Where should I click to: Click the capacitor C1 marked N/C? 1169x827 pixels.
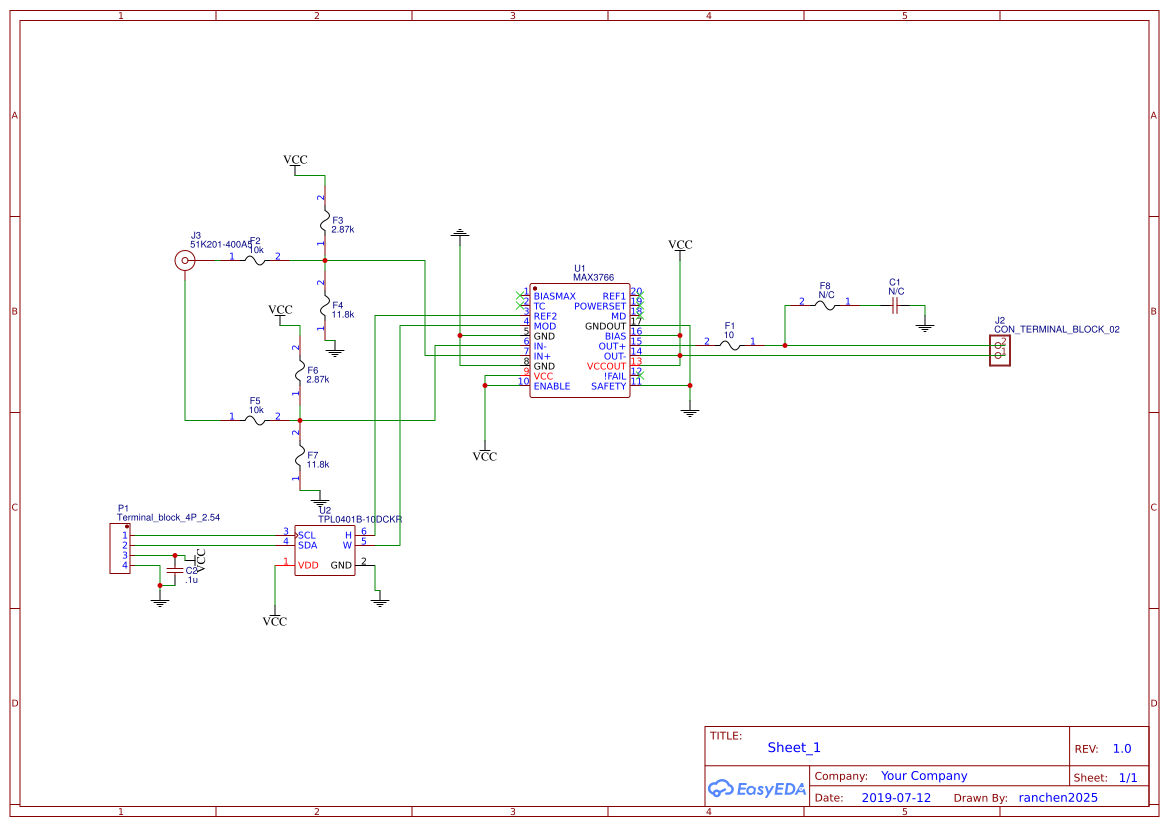[893, 305]
